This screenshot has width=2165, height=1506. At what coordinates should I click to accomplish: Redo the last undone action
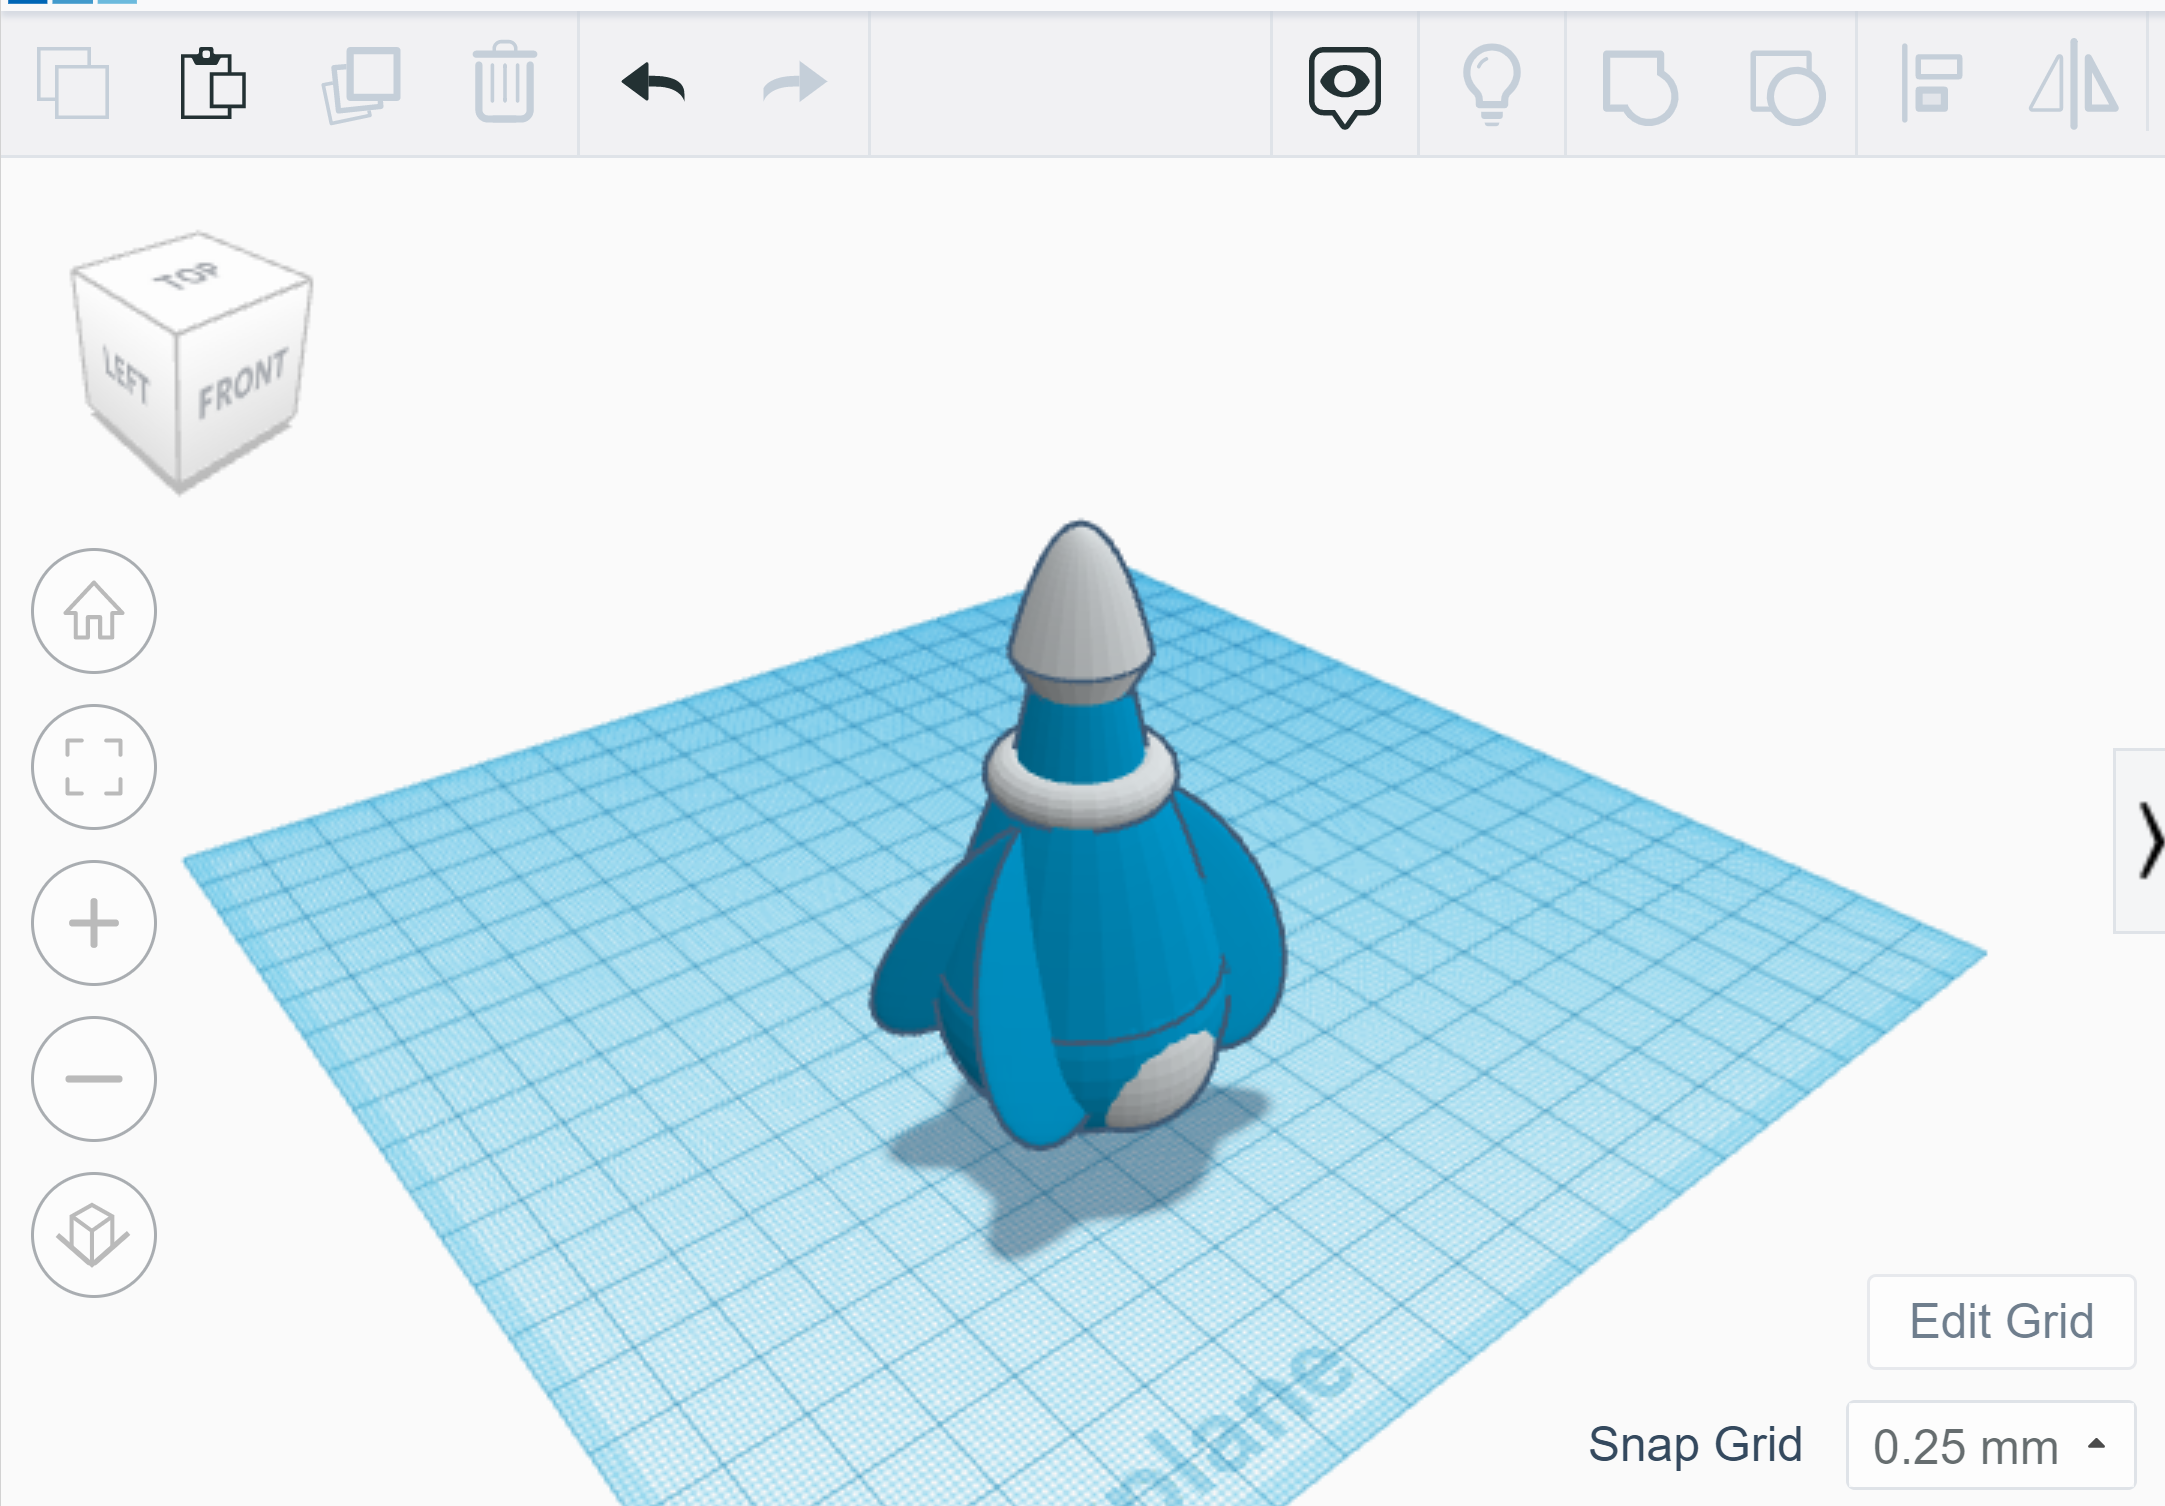point(795,83)
